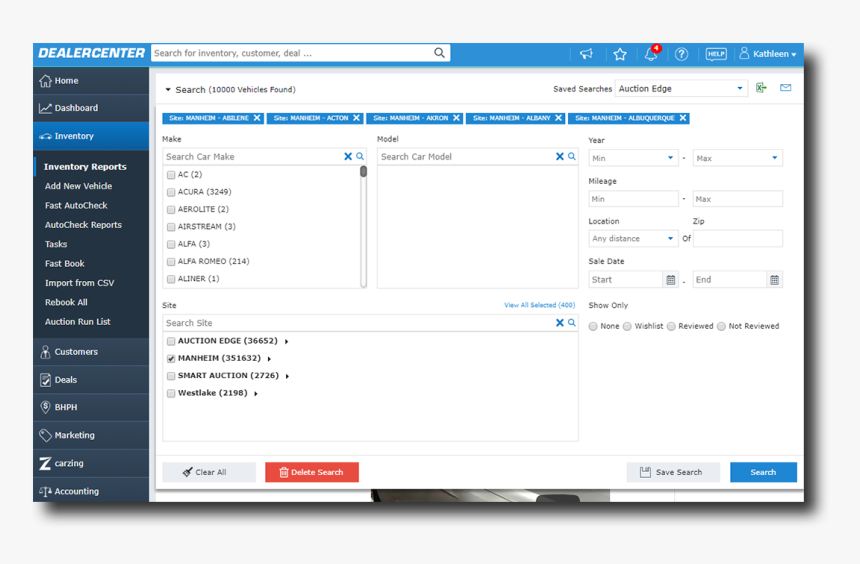Click the question mark help icon
Image resolution: width=860 pixels, height=564 pixels.
(681, 54)
